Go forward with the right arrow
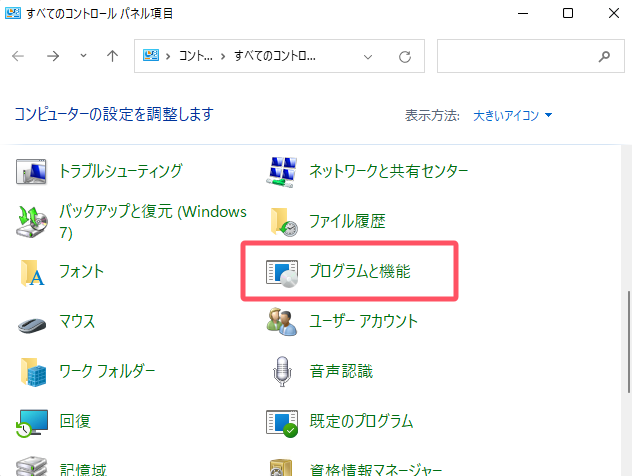The width and height of the screenshot is (632, 476). (x=53, y=56)
